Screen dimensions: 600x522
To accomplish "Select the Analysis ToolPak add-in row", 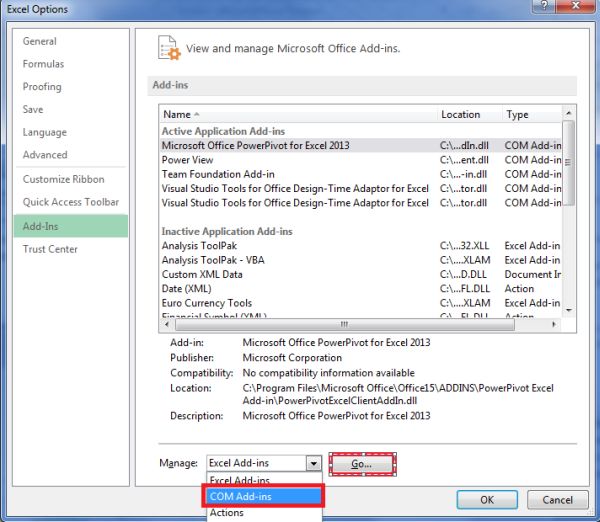I will click(361, 246).
